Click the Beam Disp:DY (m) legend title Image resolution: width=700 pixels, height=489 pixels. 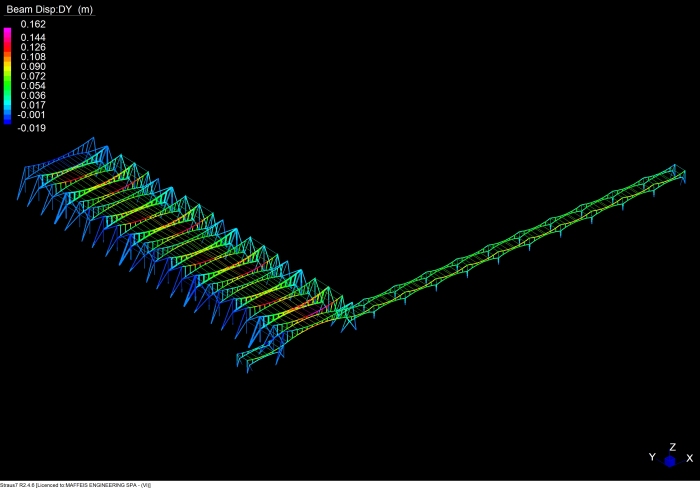[49, 8]
